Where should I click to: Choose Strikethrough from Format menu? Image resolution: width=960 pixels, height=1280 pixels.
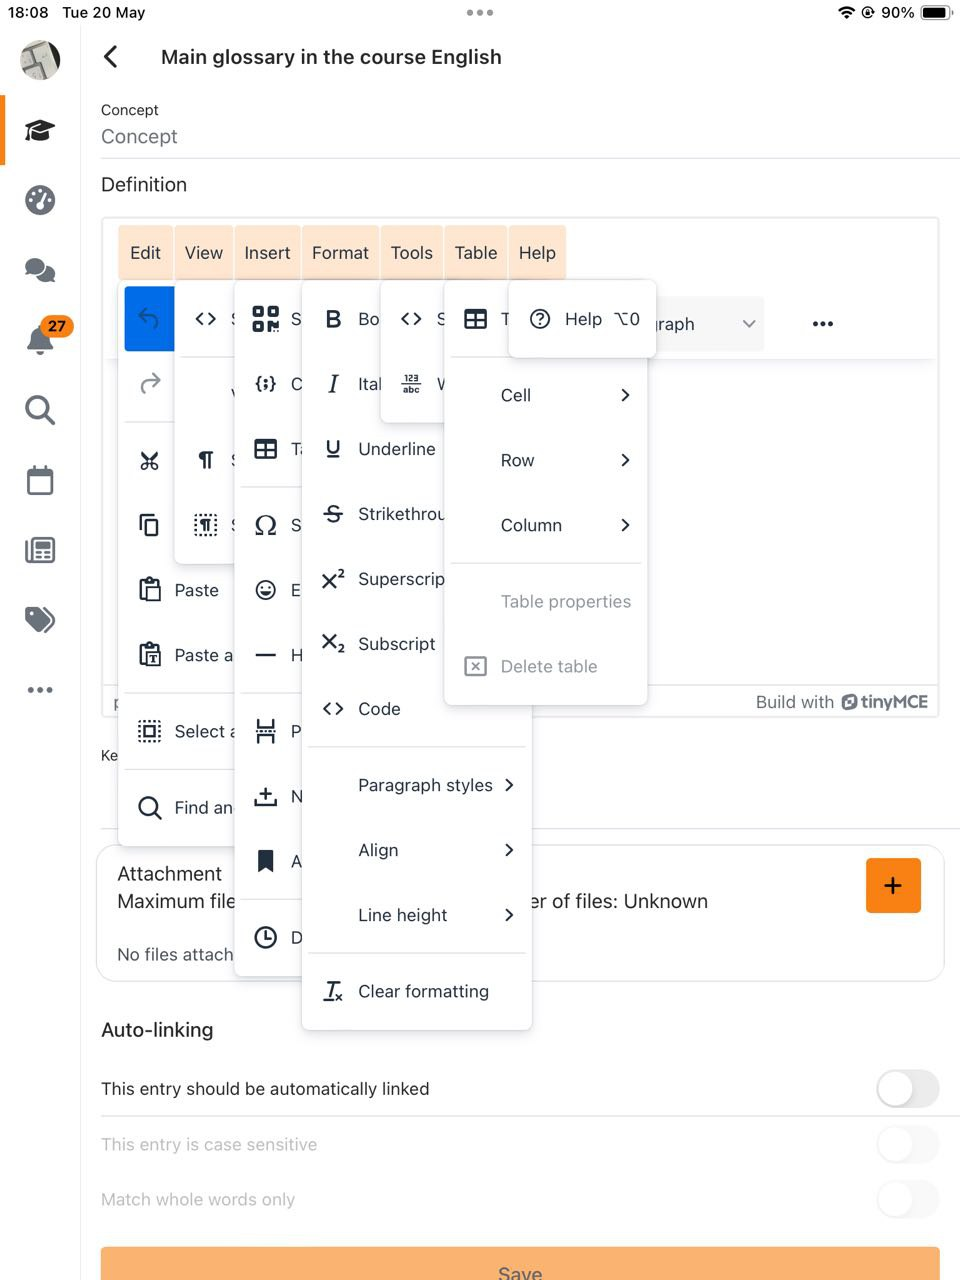click(380, 514)
